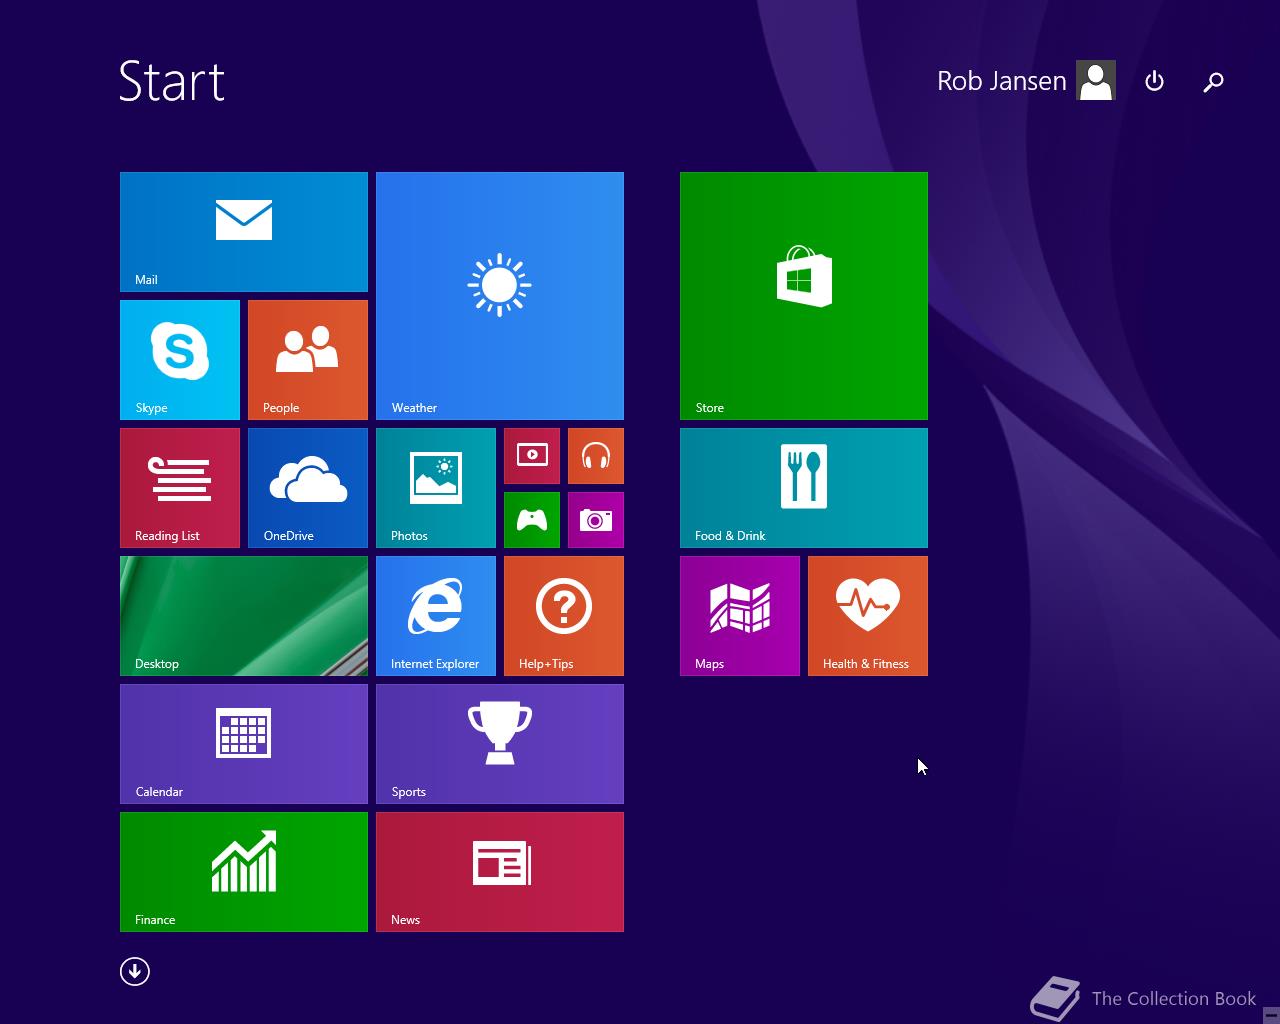Go to the Desktop tile

pyautogui.click(x=244, y=616)
